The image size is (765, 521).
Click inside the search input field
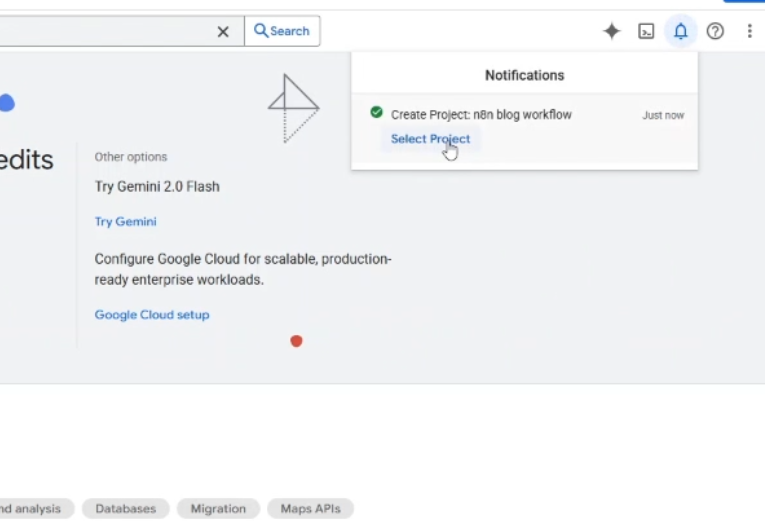coord(100,32)
